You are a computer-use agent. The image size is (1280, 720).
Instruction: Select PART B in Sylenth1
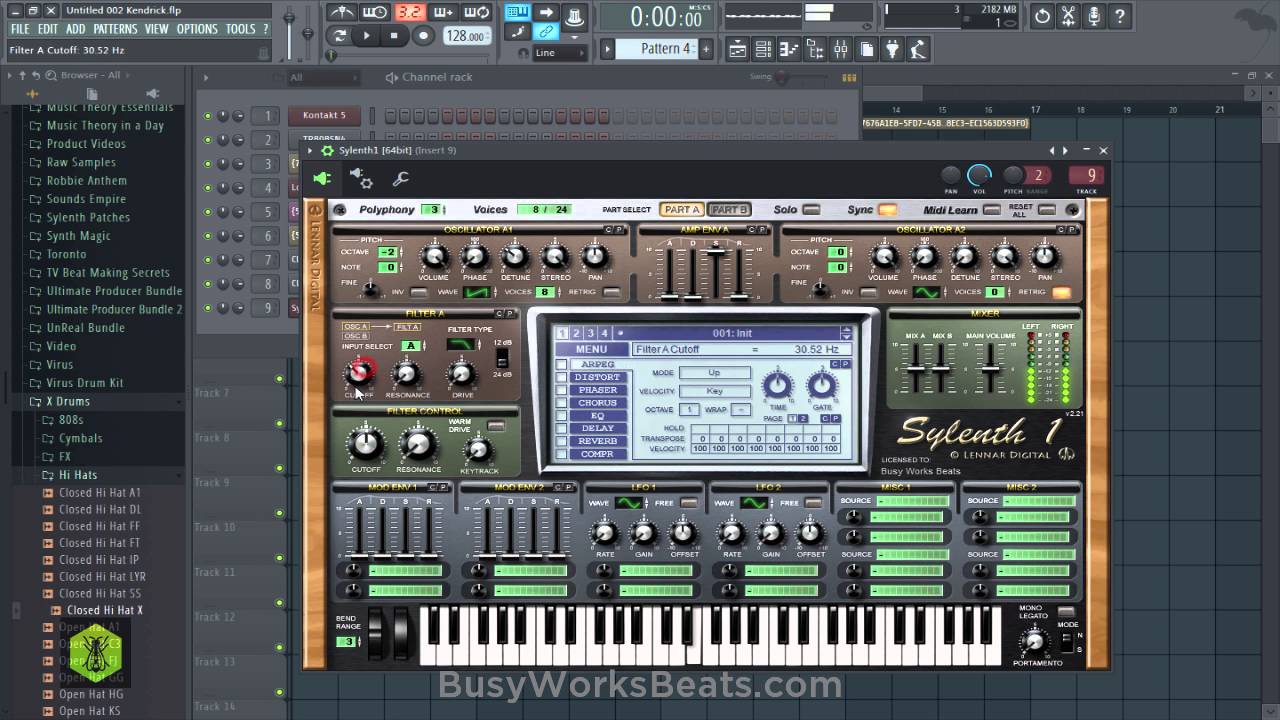[x=729, y=210]
